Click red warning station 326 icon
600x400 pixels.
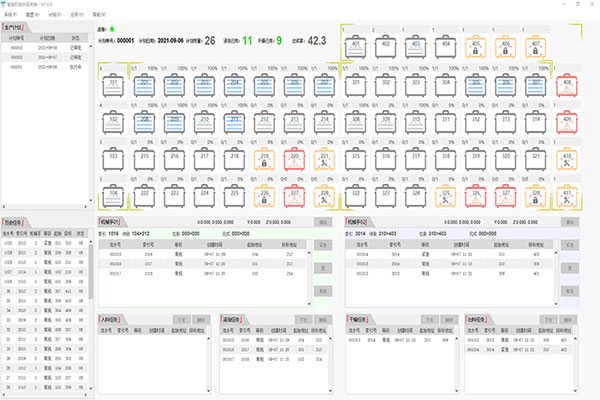[475, 196]
